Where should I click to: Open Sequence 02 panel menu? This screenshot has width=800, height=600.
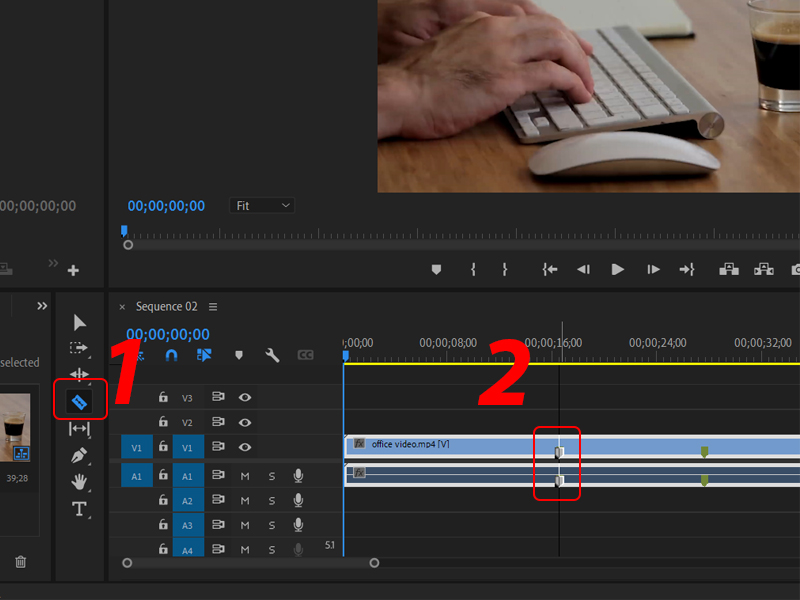[x=213, y=307]
